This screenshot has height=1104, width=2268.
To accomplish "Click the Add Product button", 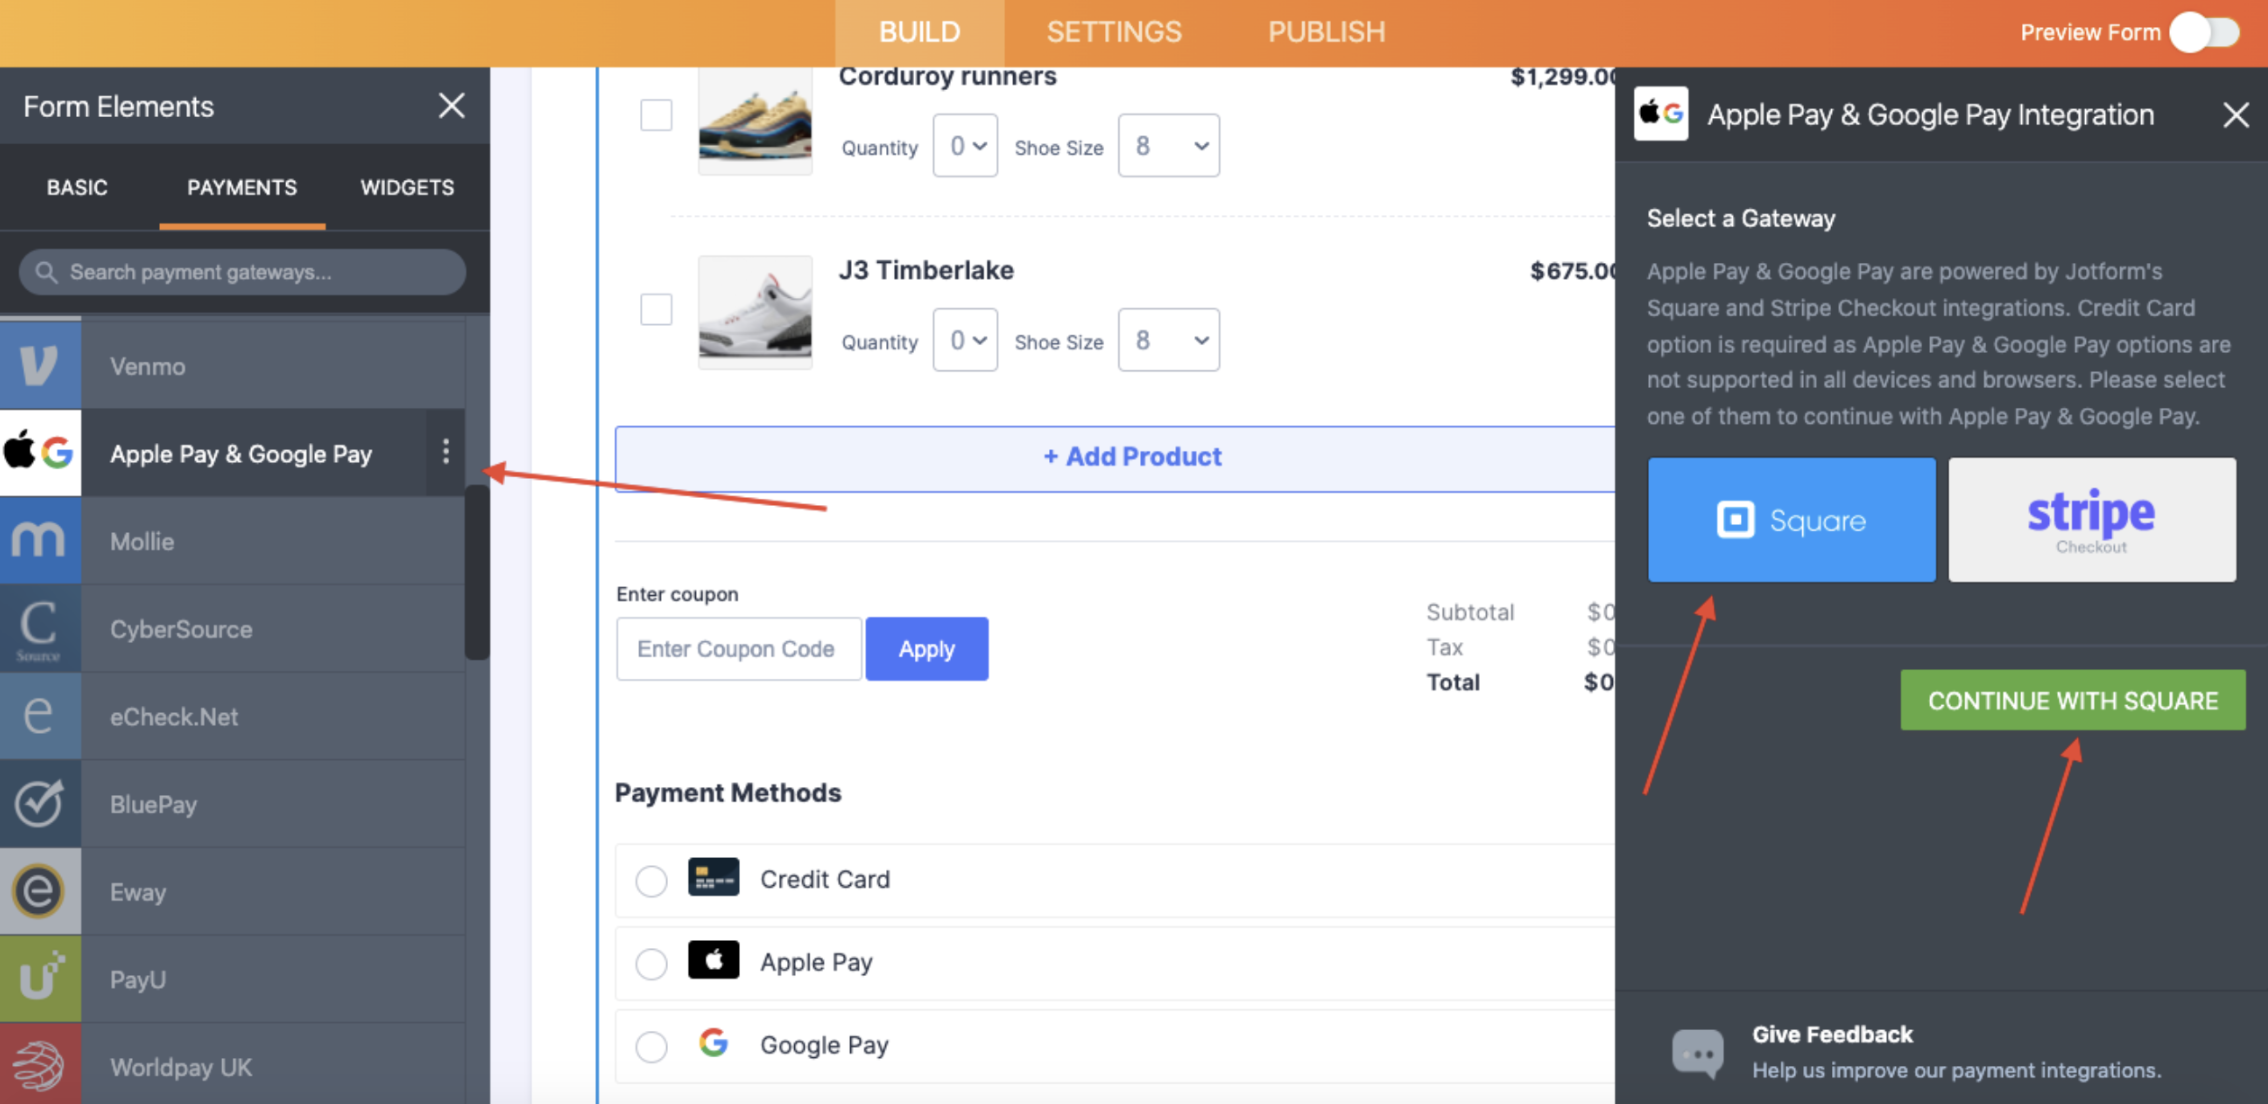I will 1131,457.
